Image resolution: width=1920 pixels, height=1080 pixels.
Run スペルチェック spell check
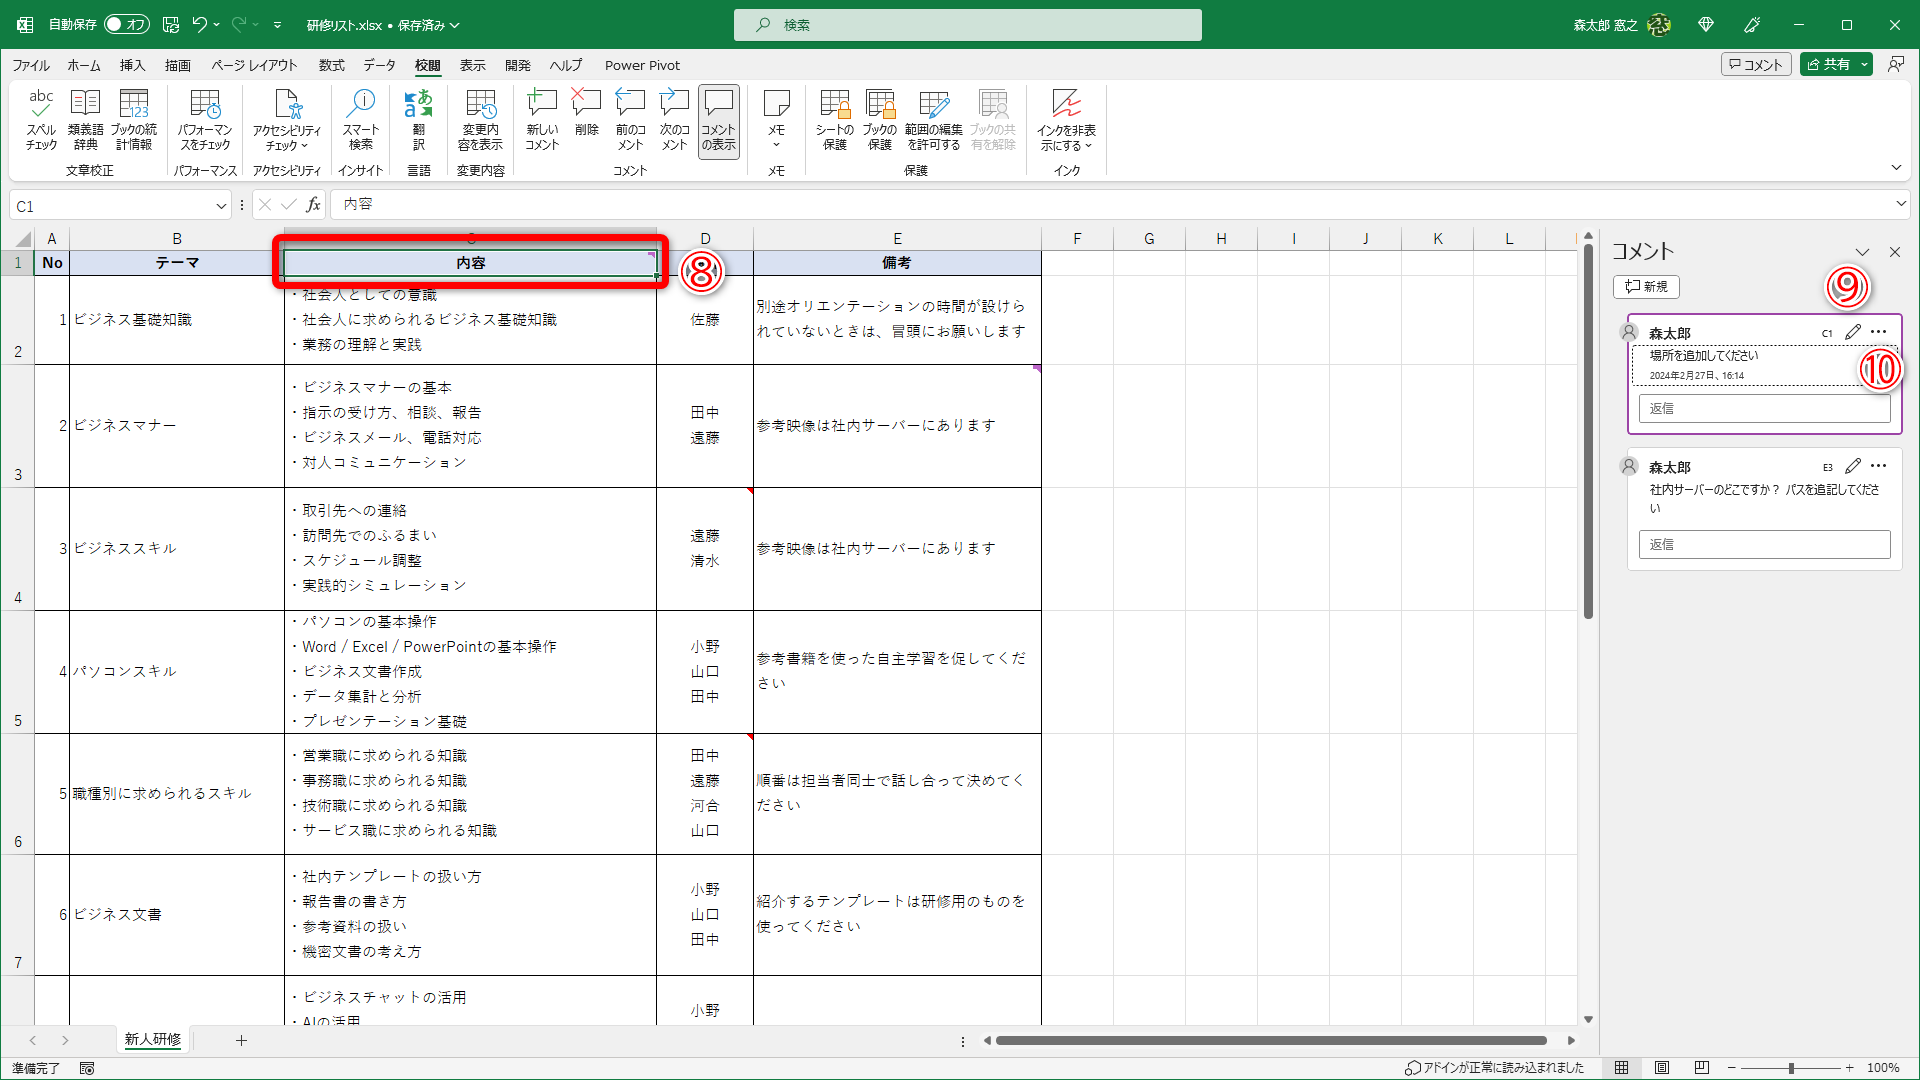click(x=41, y=120)
